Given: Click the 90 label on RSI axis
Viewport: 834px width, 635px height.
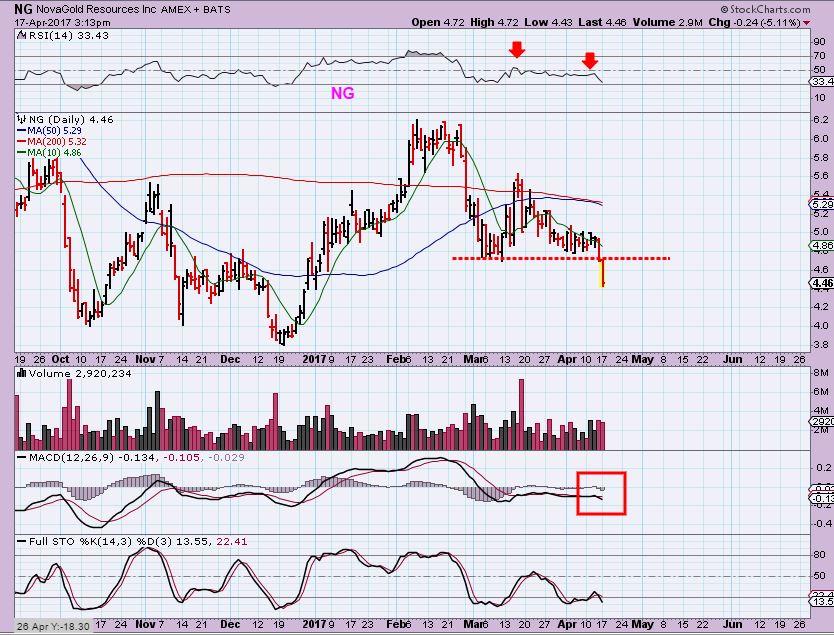Looking at the screenshot, I should pos(819,42).
